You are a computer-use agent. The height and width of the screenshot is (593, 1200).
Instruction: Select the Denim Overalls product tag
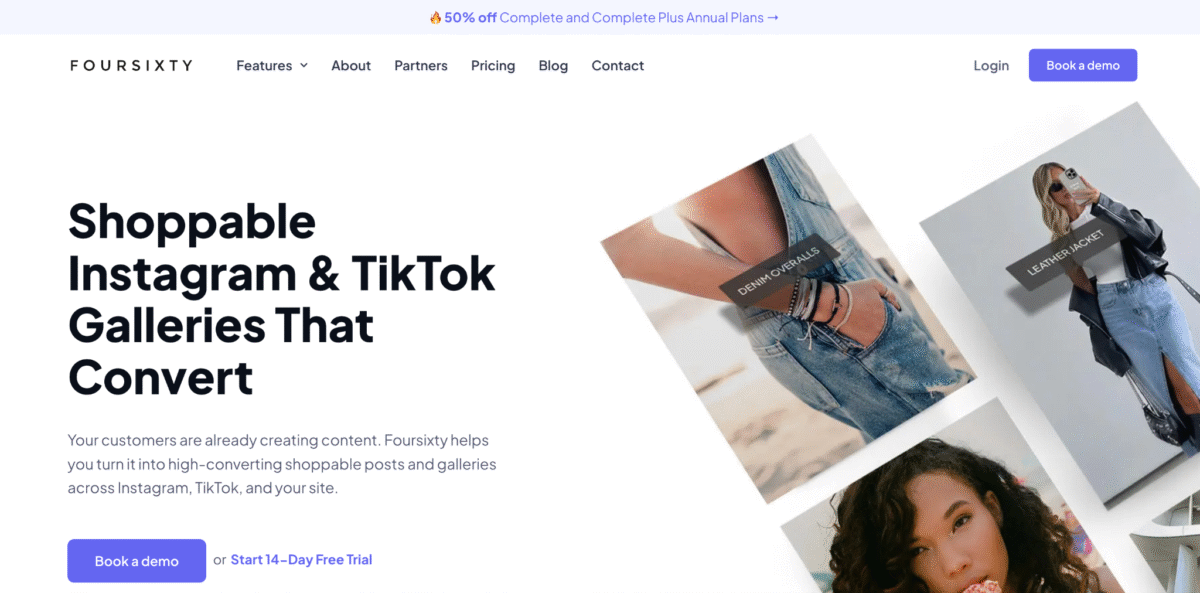[778, 270]
